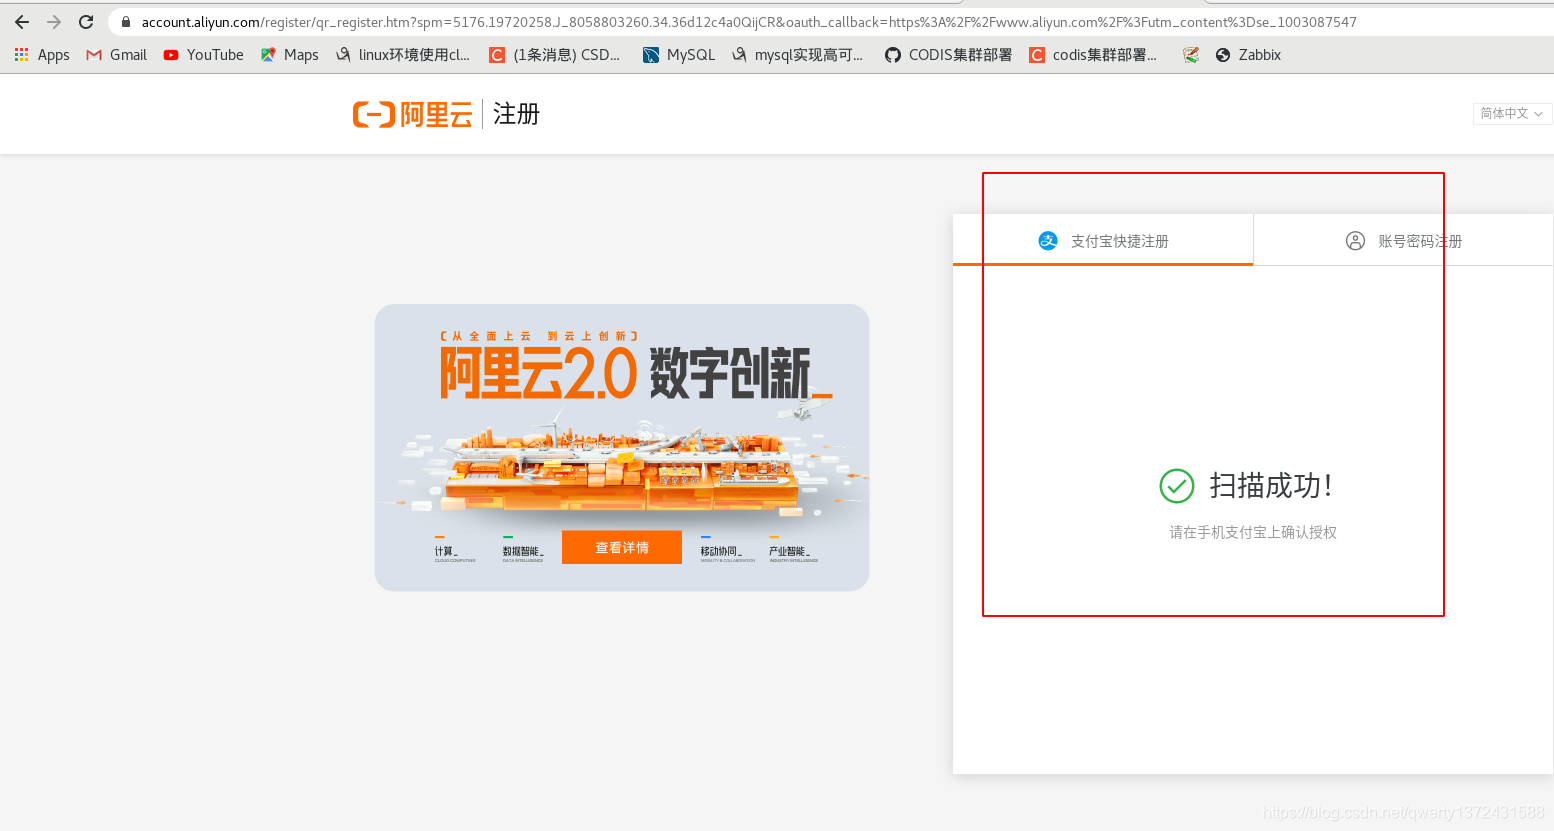Open the Gmail bookmark

click(x=117, y=55)
